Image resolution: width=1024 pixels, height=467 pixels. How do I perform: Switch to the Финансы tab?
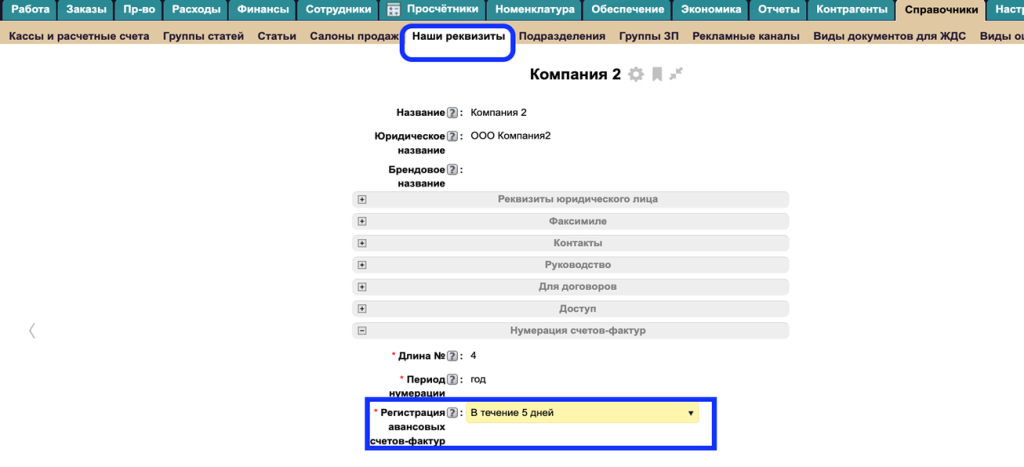tap(263, 10)
